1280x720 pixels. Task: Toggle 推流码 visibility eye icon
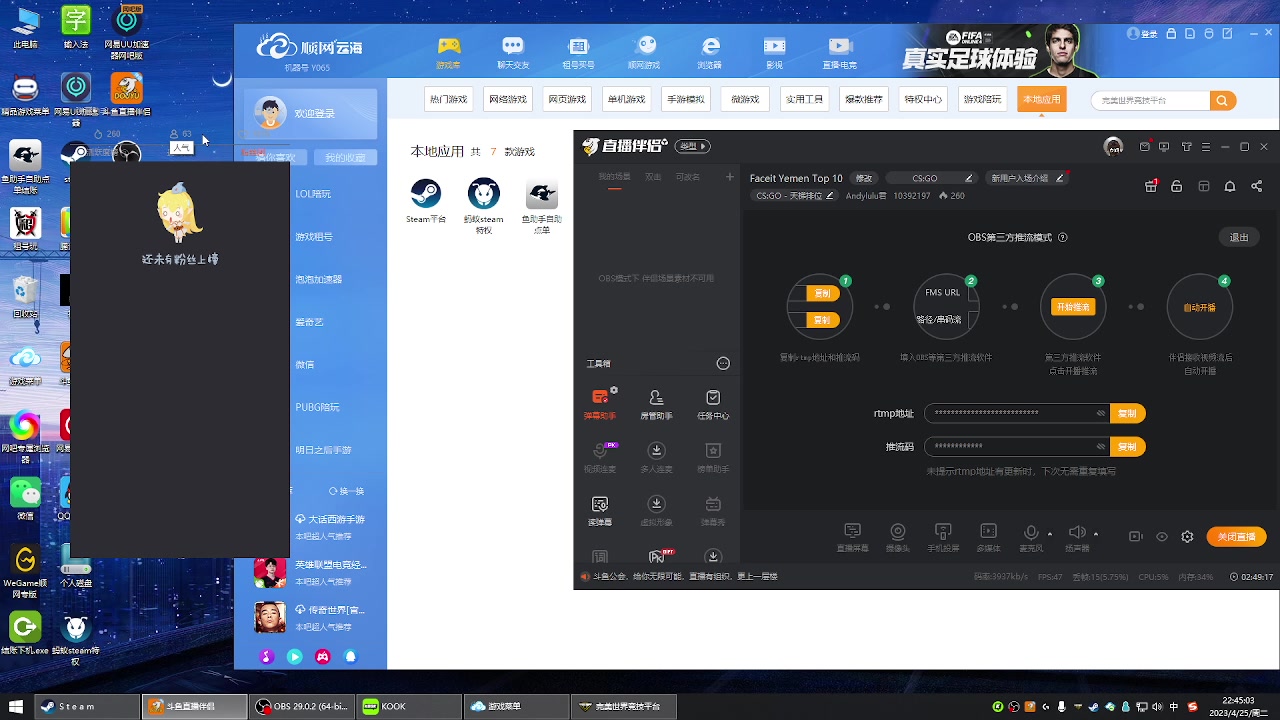1101,446
